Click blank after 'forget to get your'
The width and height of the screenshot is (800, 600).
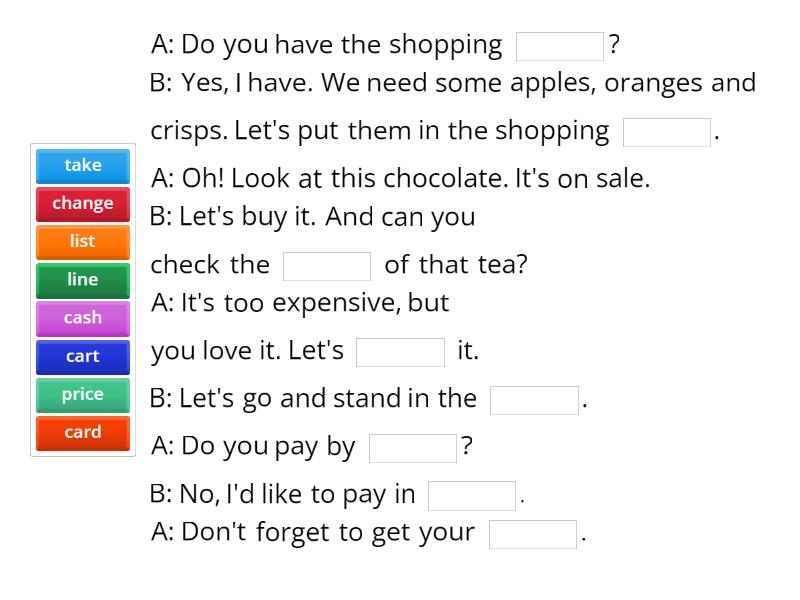pos(533,534)
